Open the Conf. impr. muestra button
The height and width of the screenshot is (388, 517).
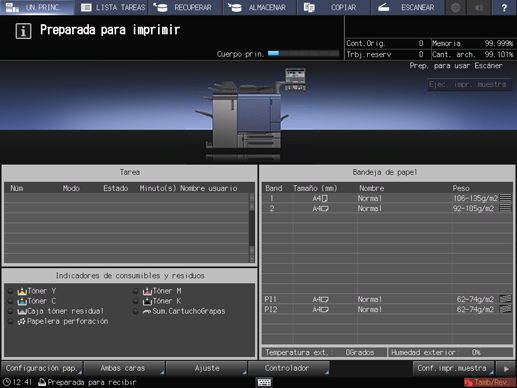tap(453, 368)
